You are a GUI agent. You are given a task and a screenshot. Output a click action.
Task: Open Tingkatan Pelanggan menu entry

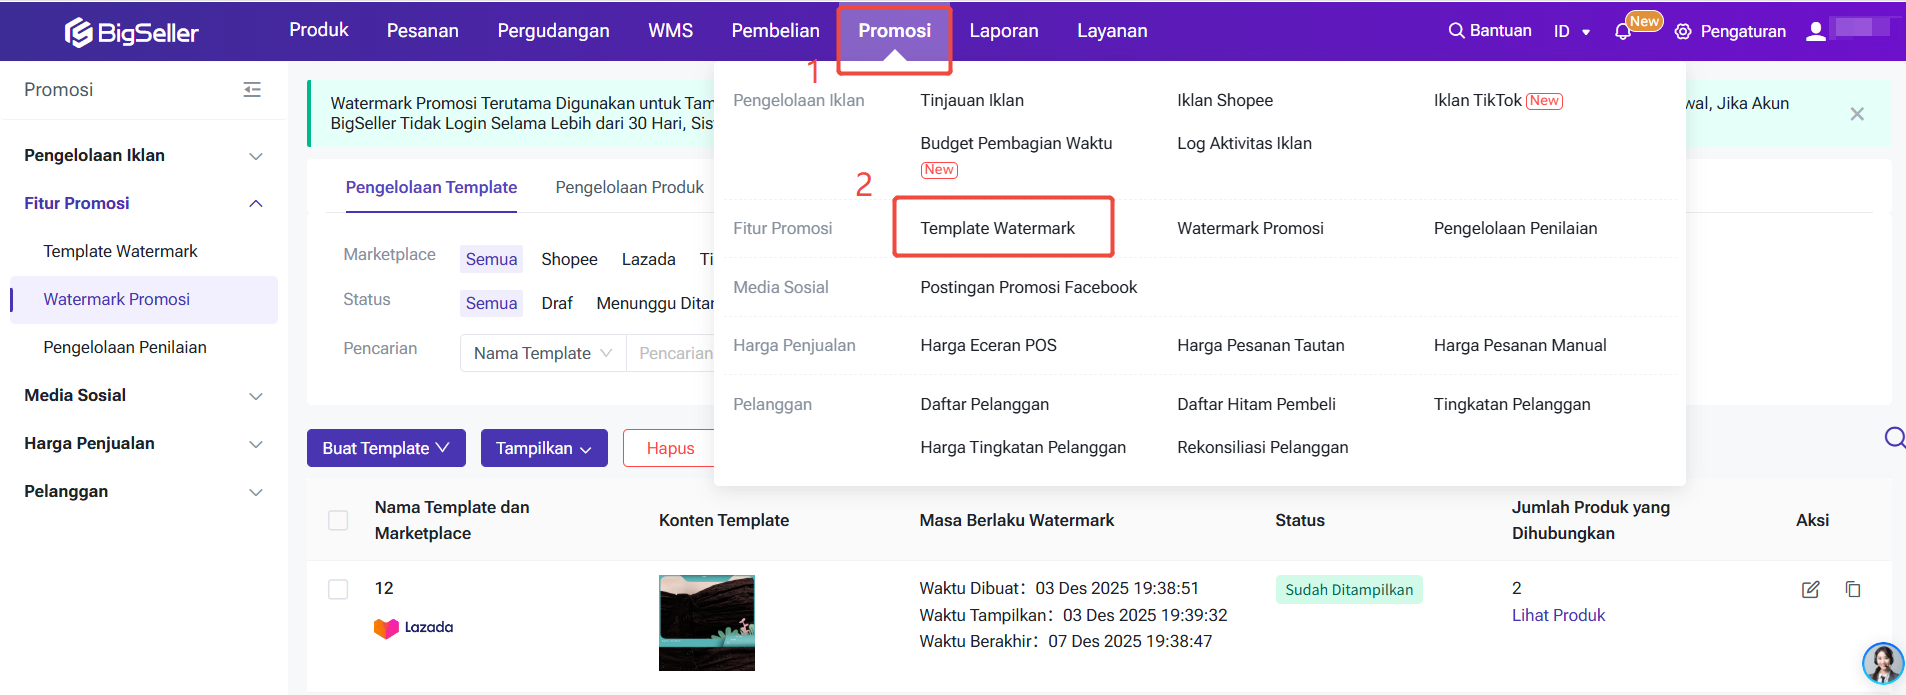pyautogui.click(x=1511, y=404)
